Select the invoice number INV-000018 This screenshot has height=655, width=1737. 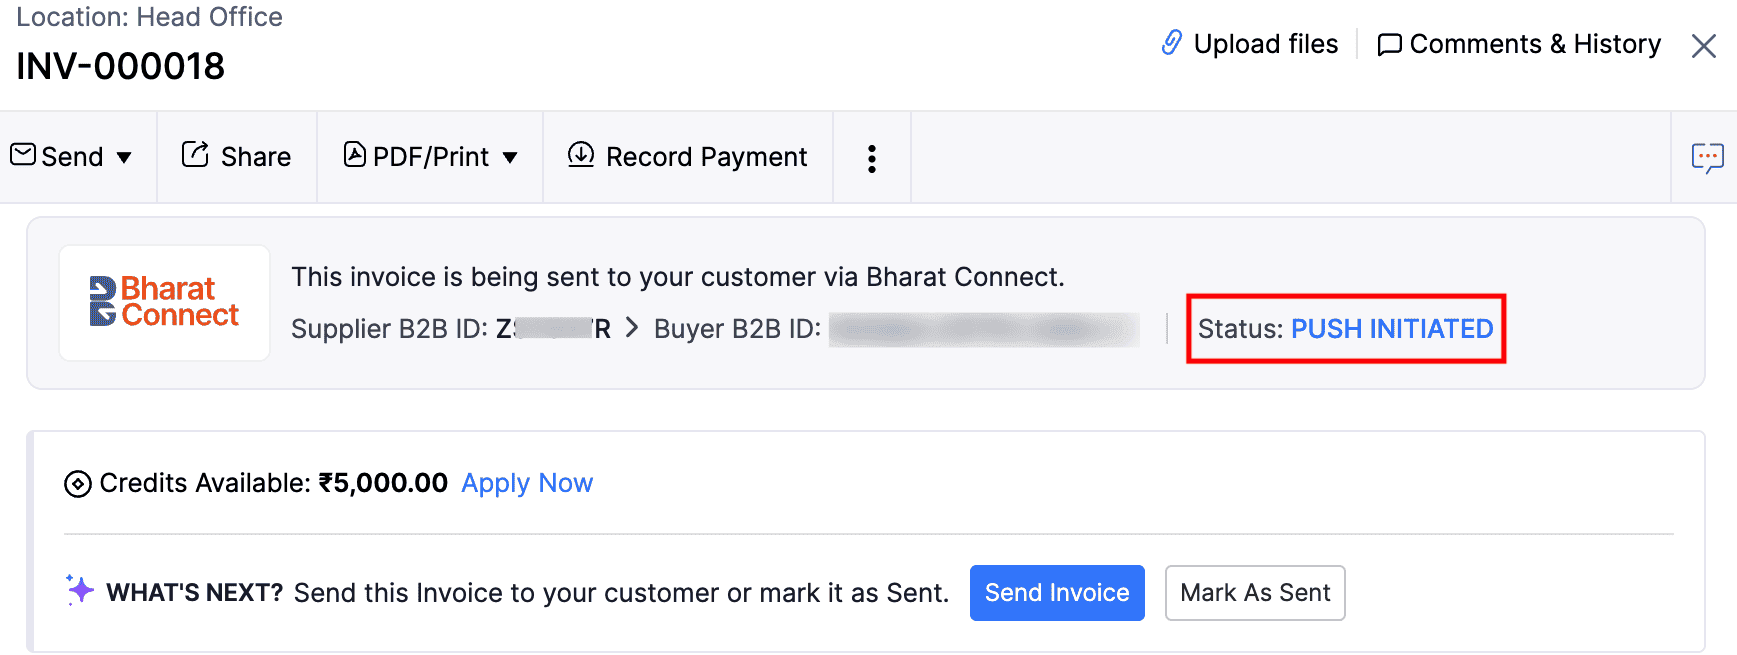(119, 65)
